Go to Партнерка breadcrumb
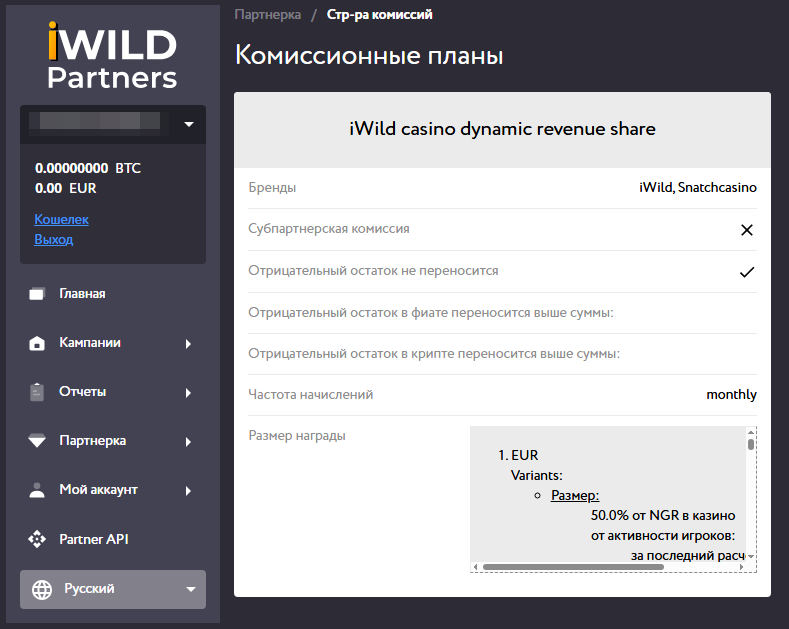The height and width of the screenshot is (629, 789). pyautogui.click(x=268, y=15)
